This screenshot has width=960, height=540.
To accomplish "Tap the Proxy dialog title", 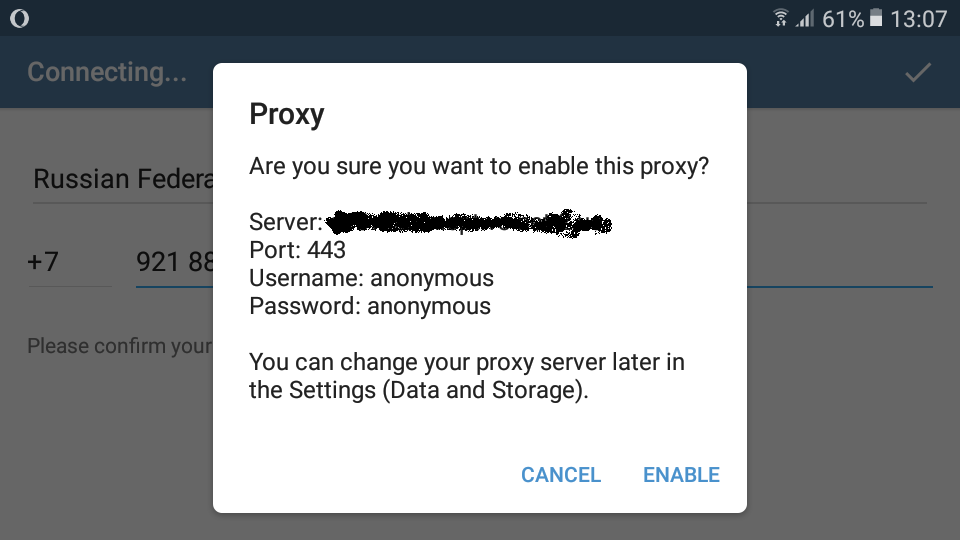I will coord(287,114).
